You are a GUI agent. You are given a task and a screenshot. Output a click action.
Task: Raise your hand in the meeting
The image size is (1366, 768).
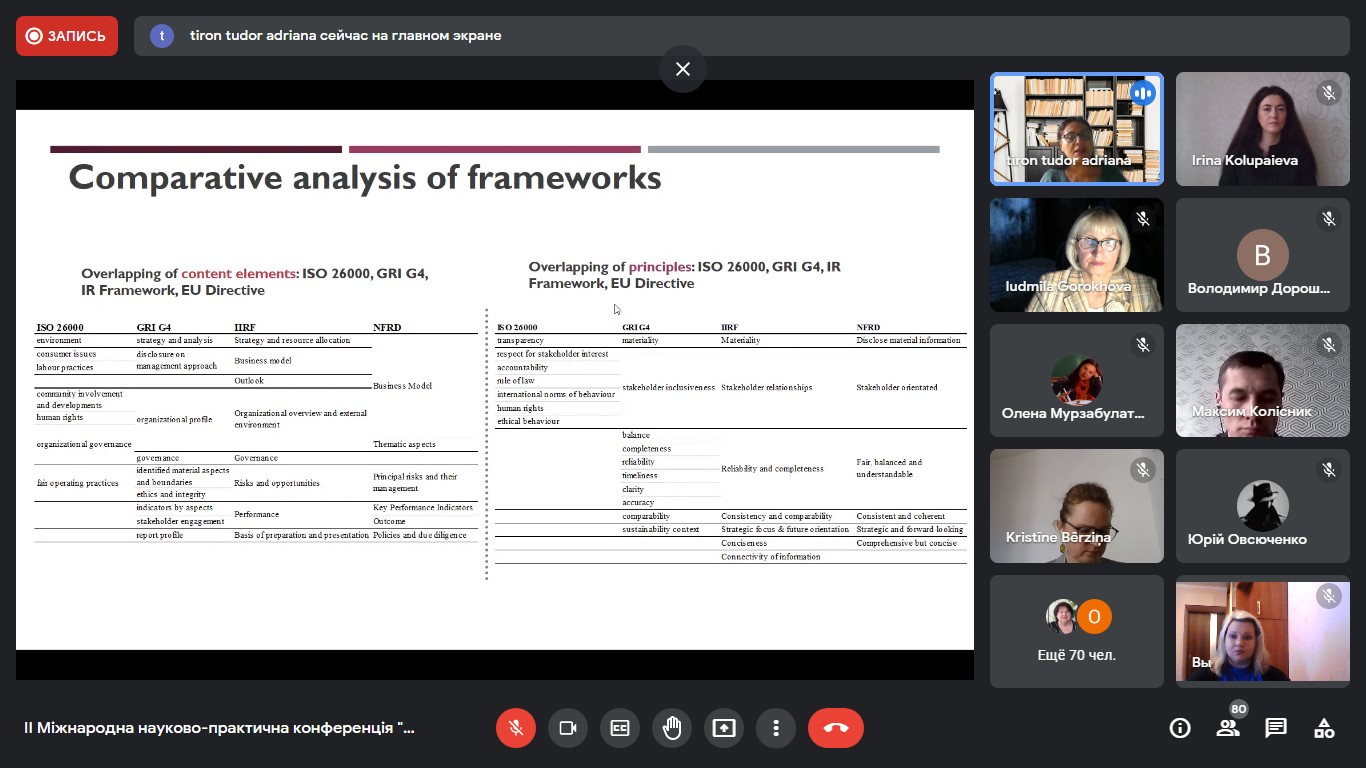pyautogui.click(x=672, y=728)
